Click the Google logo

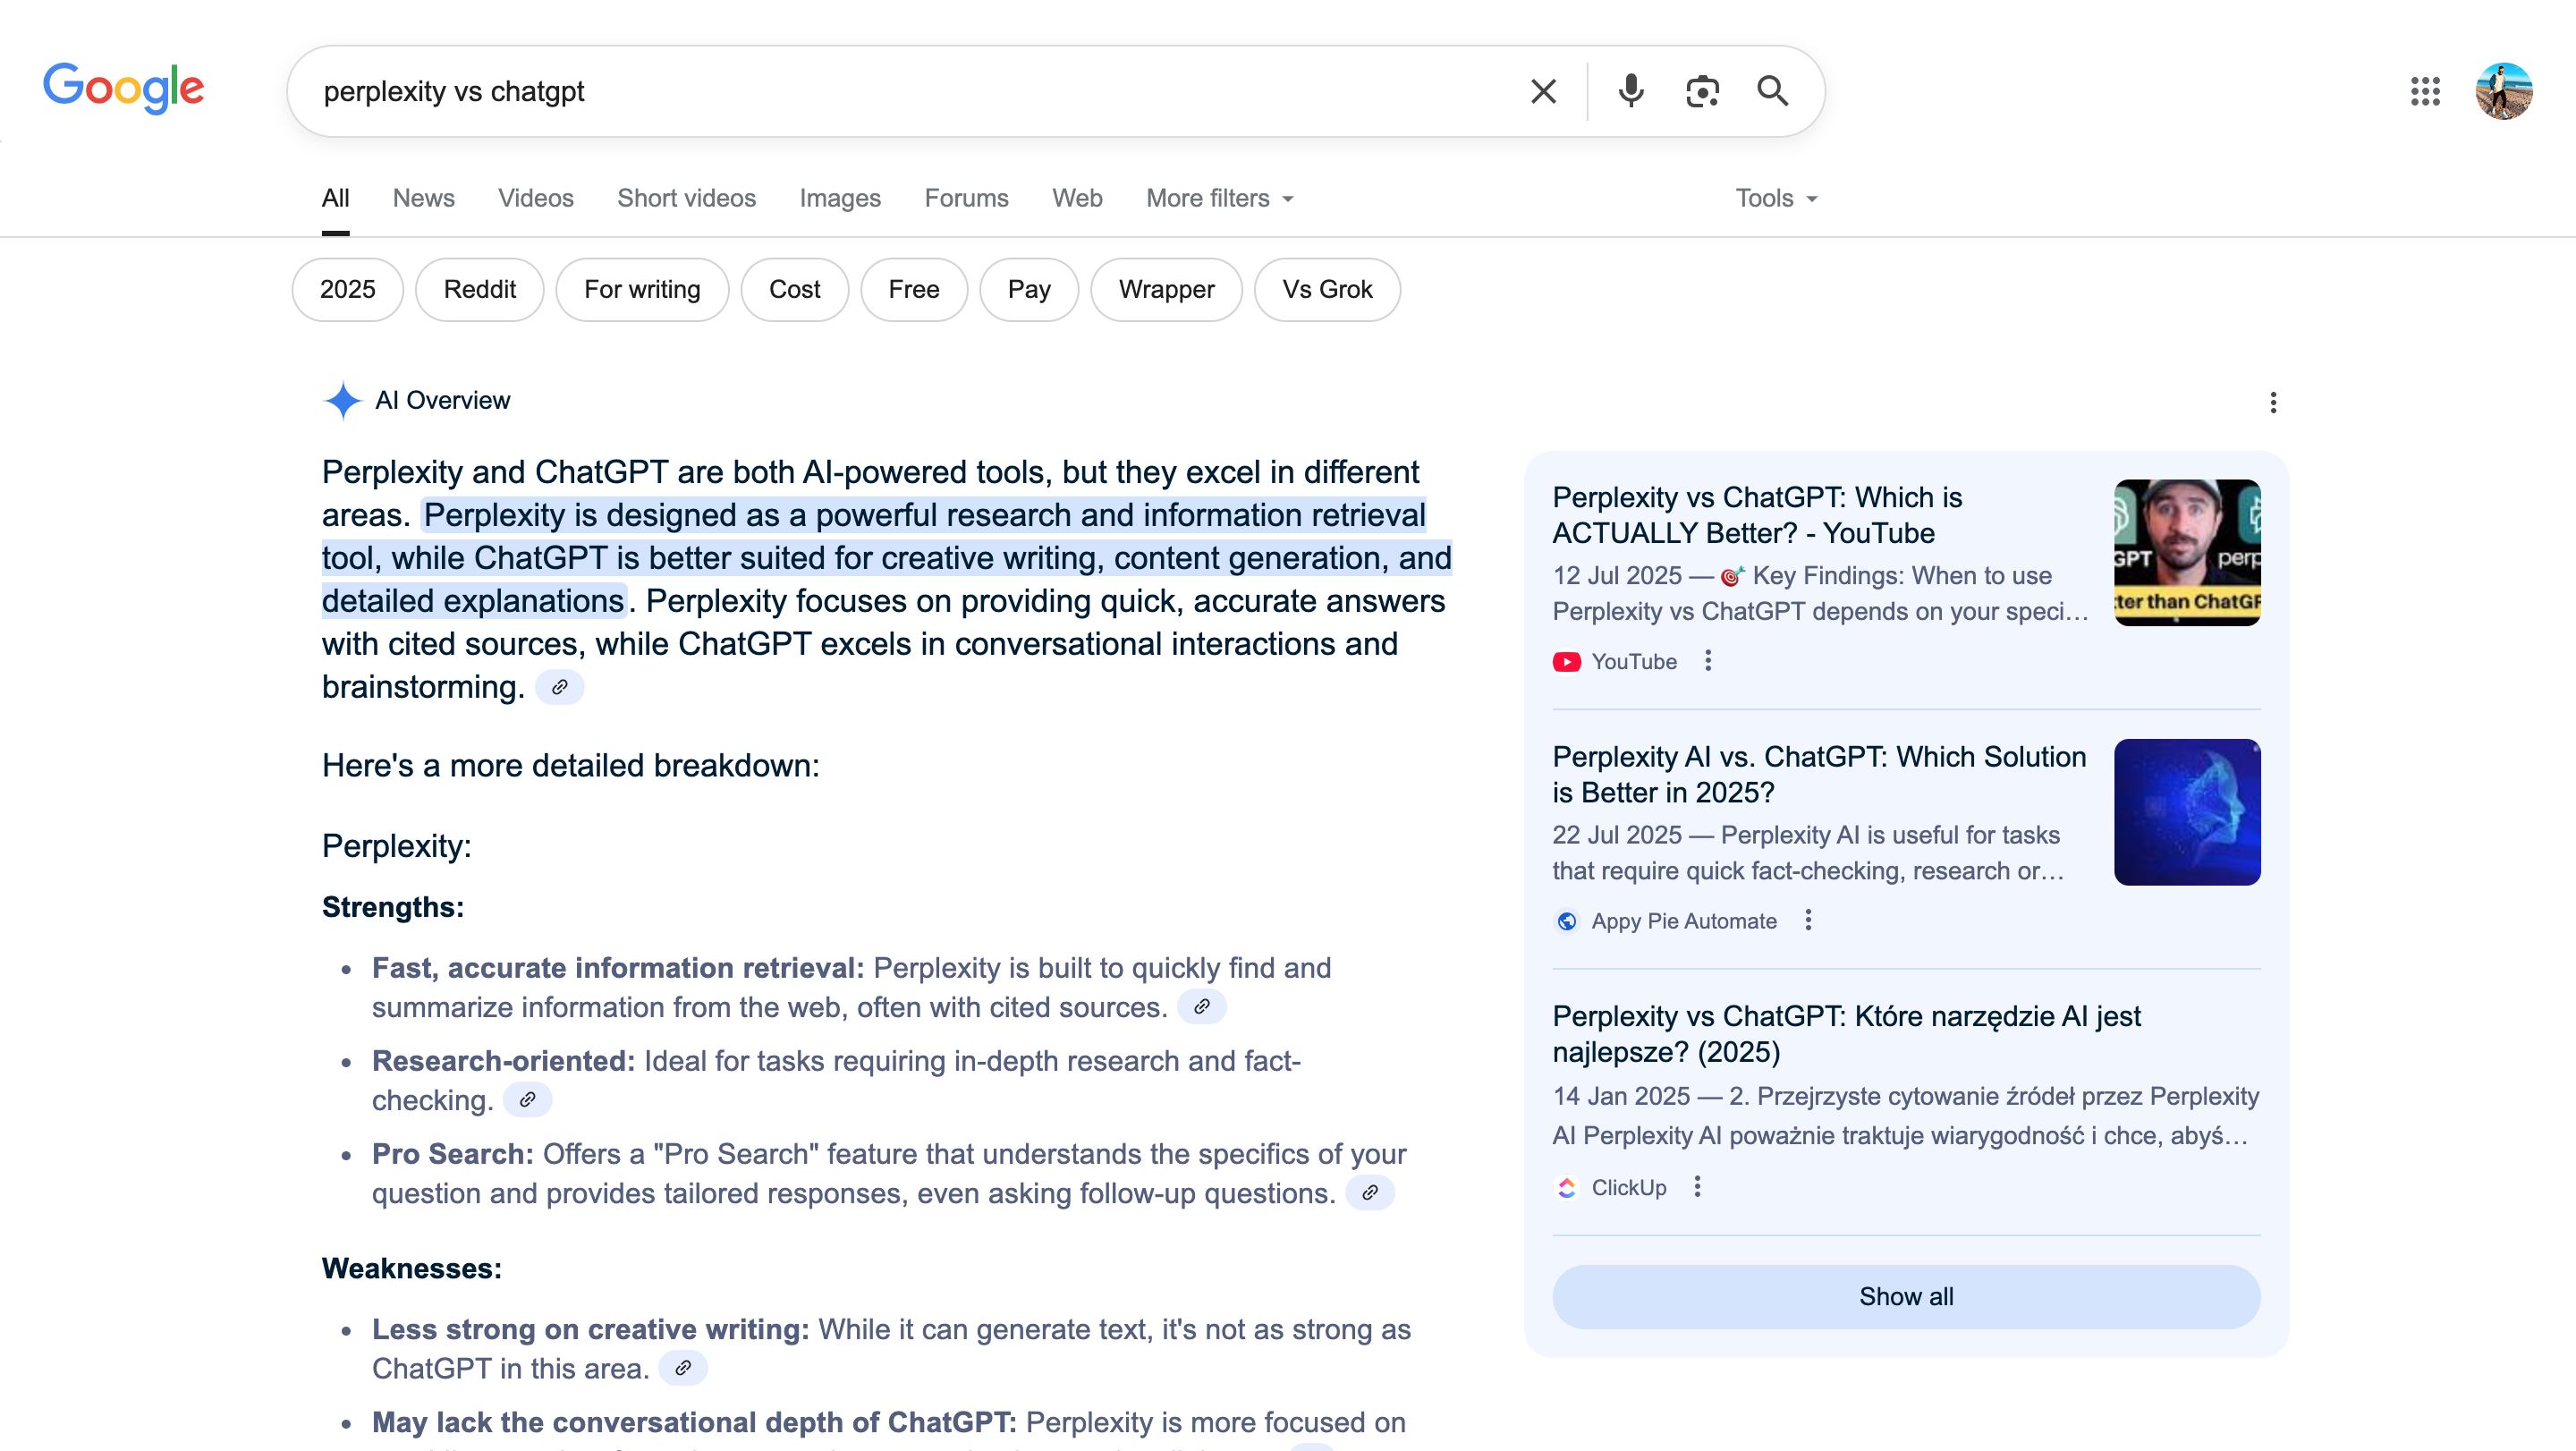(x=124, y=89)
